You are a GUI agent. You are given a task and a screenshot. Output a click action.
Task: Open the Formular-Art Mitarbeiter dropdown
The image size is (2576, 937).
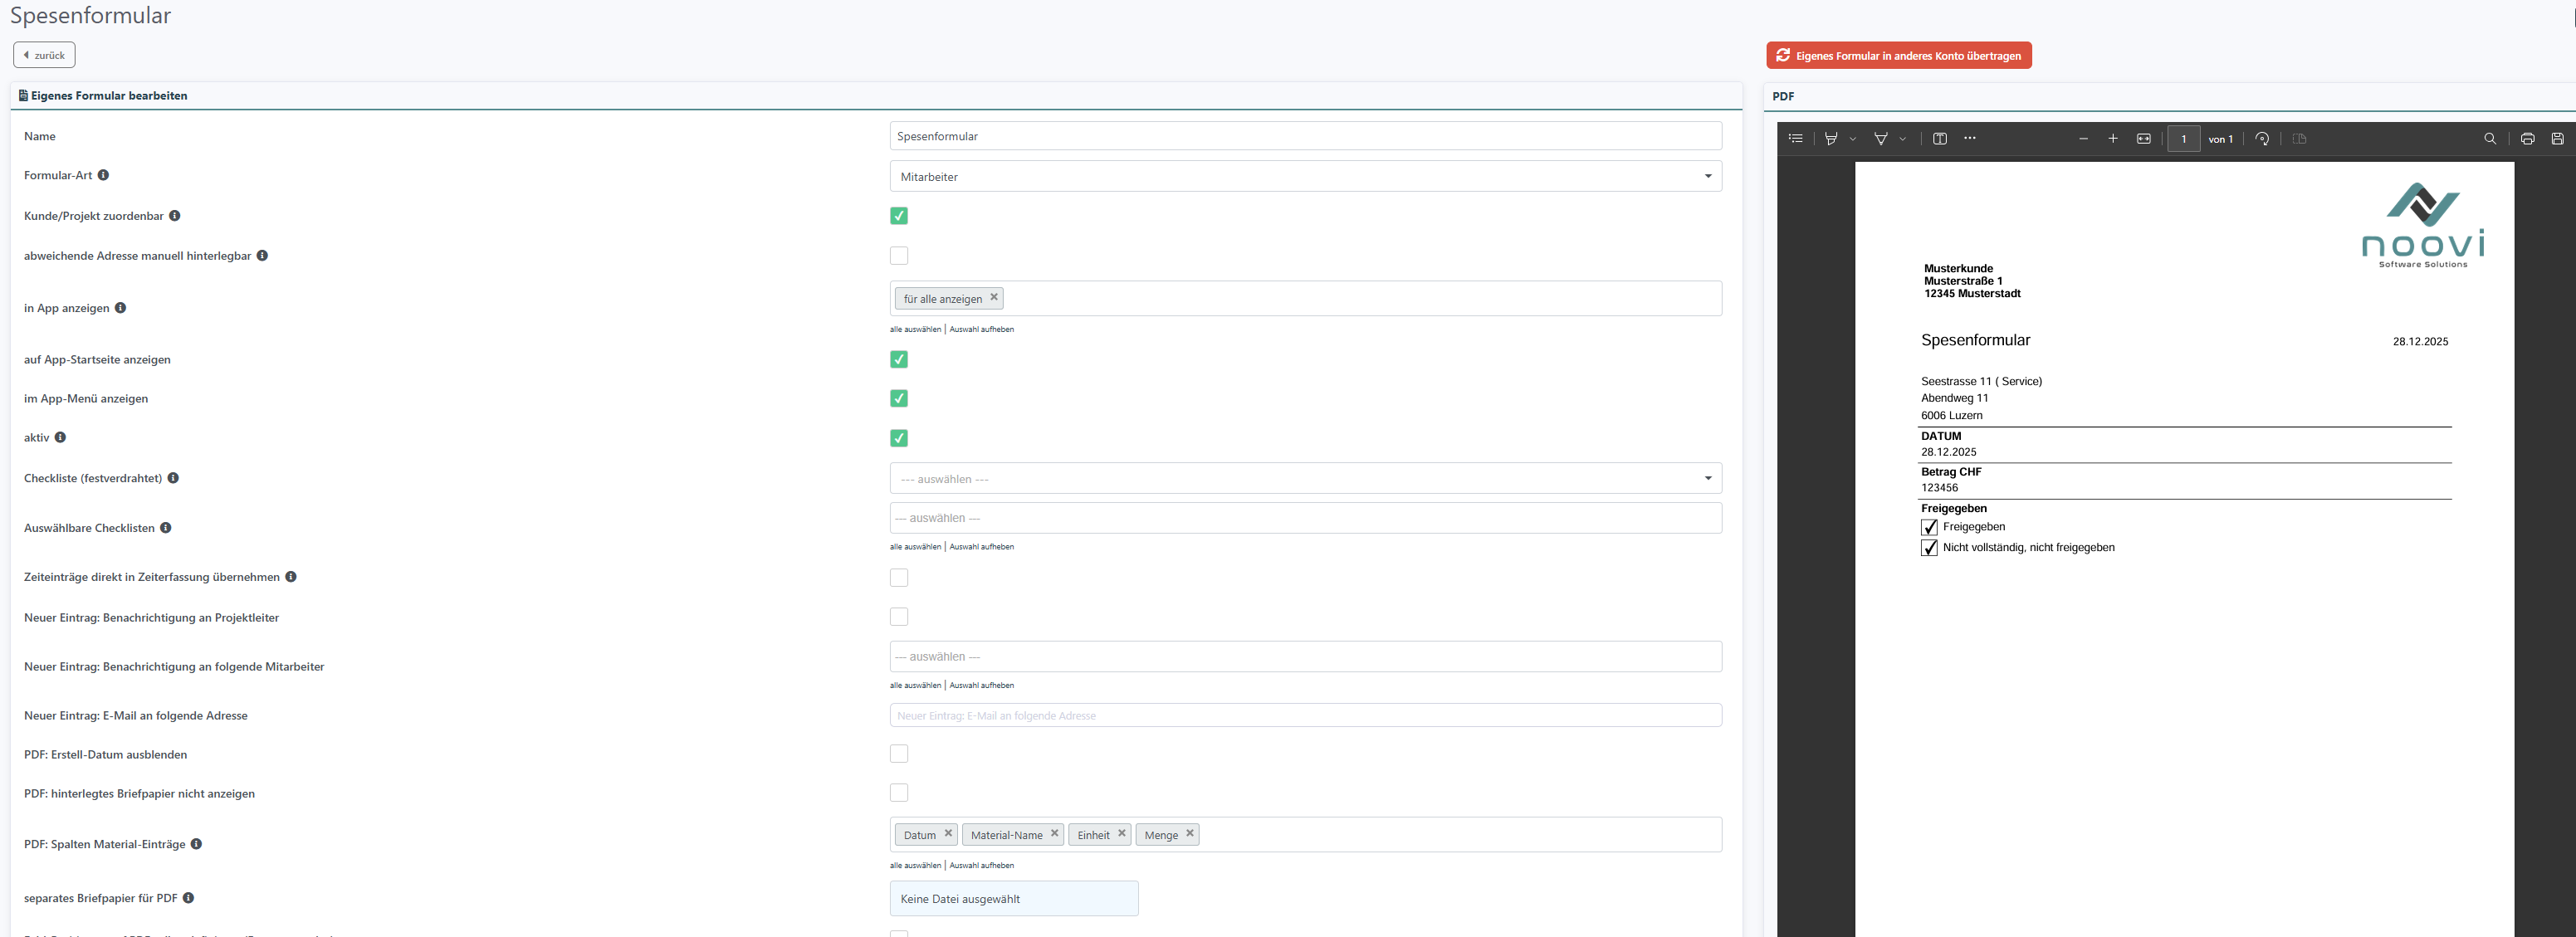coord(1304,177)
